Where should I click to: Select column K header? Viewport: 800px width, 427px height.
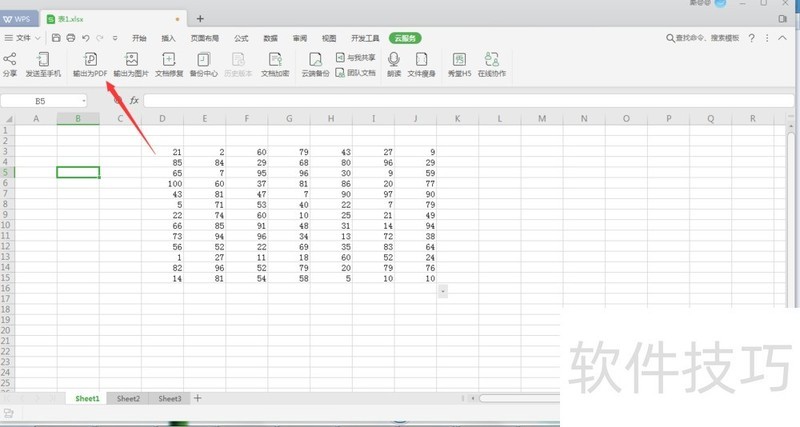458,119
